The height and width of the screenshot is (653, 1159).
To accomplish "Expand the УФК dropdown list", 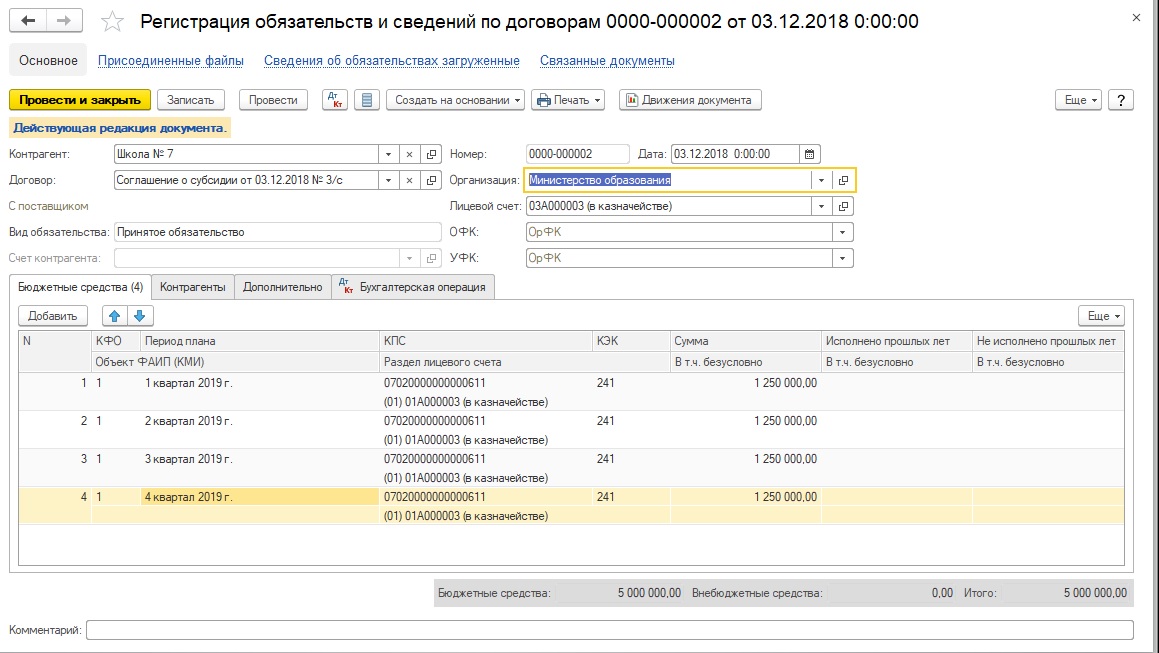I will pos(843,258).
